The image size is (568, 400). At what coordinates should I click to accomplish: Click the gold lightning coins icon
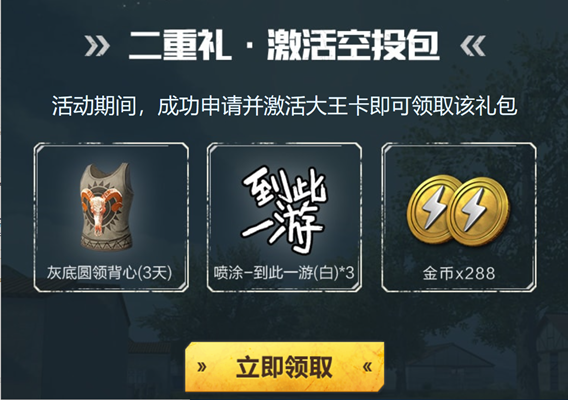click(x=458, y=209)
